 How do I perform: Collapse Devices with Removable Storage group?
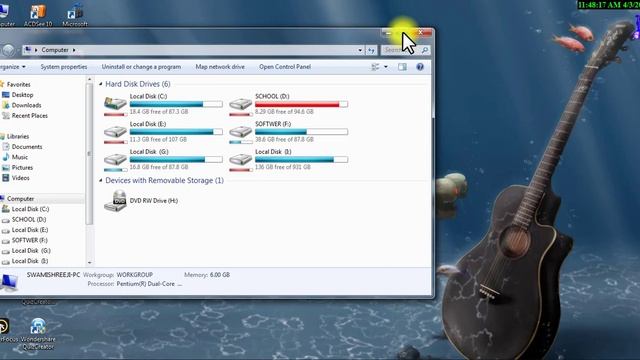click(x=100, y=180)
